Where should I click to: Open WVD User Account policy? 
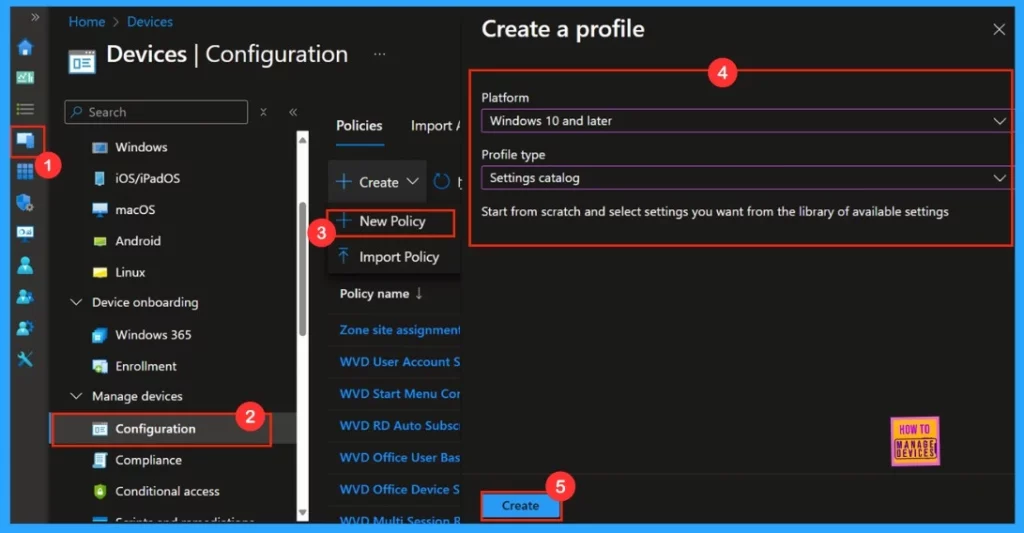click(400, 363)
